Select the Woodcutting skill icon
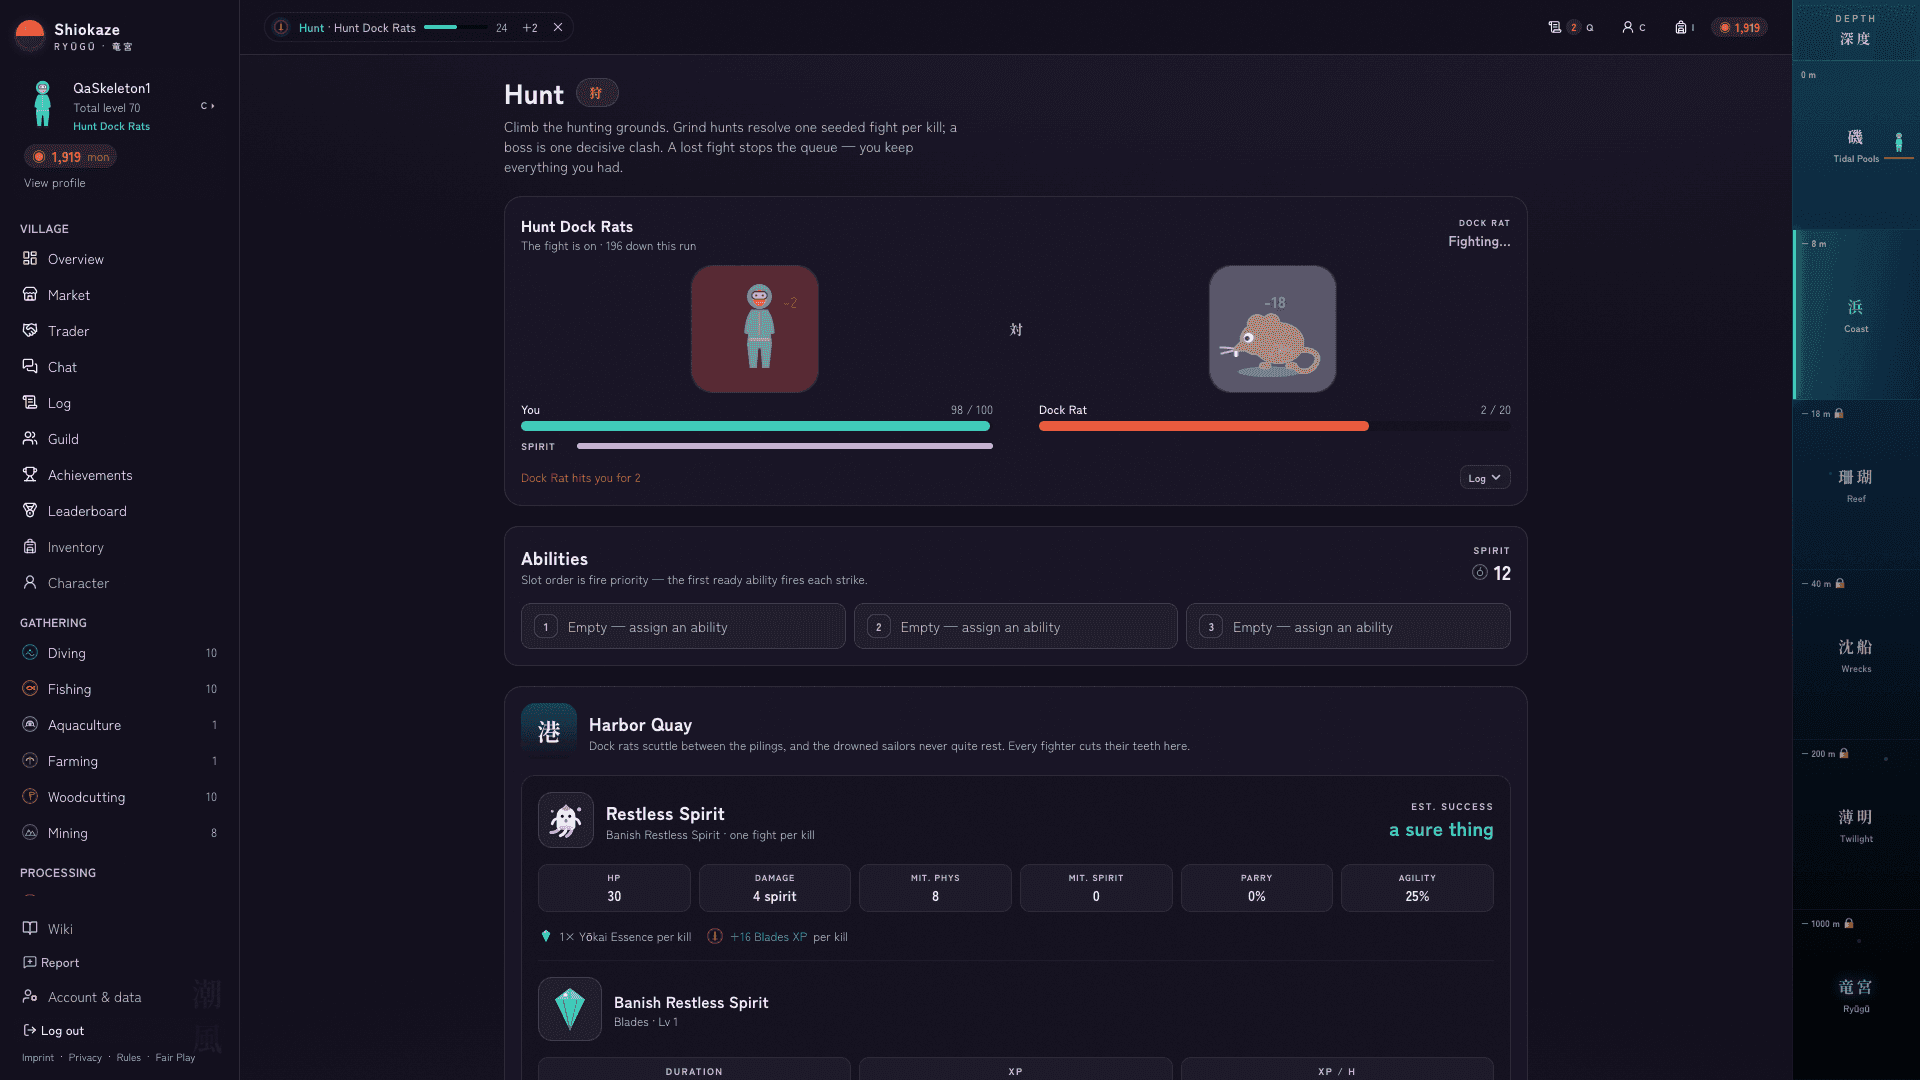 [x=30, y=797]
